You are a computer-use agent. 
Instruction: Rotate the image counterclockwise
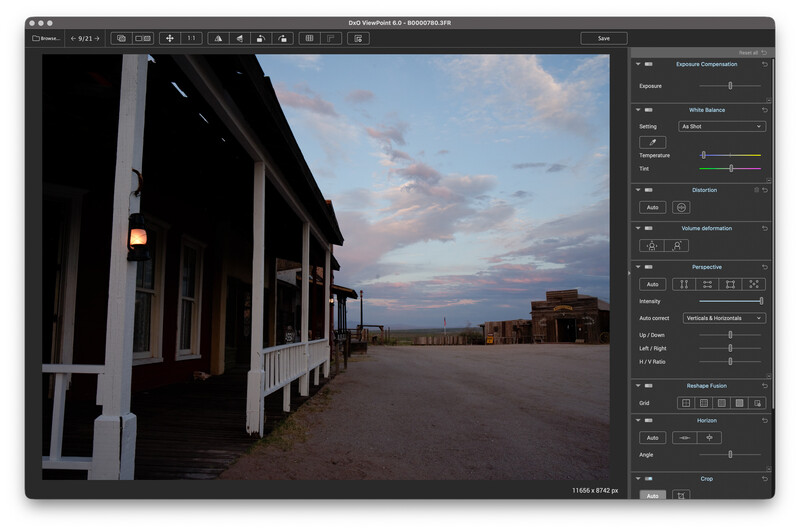261,38
